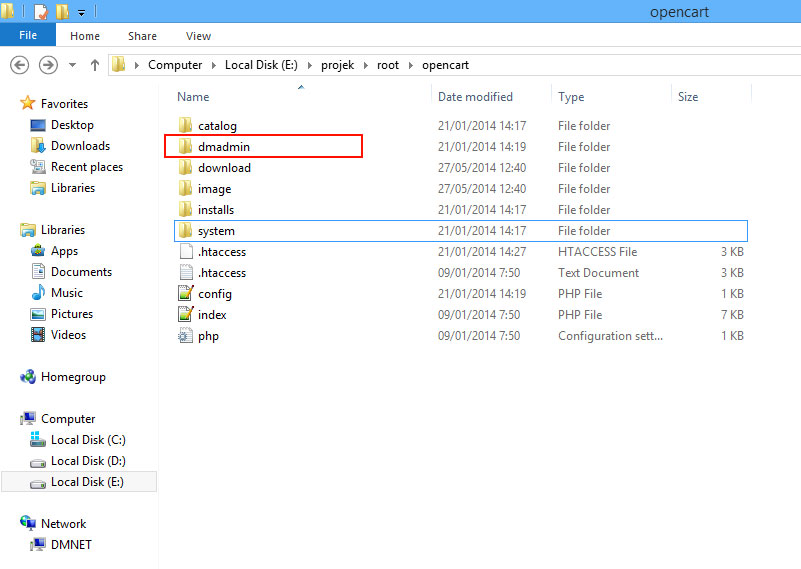801x569 pixels.
Task: Open DMNET under Network
Action: click(71, 544)
